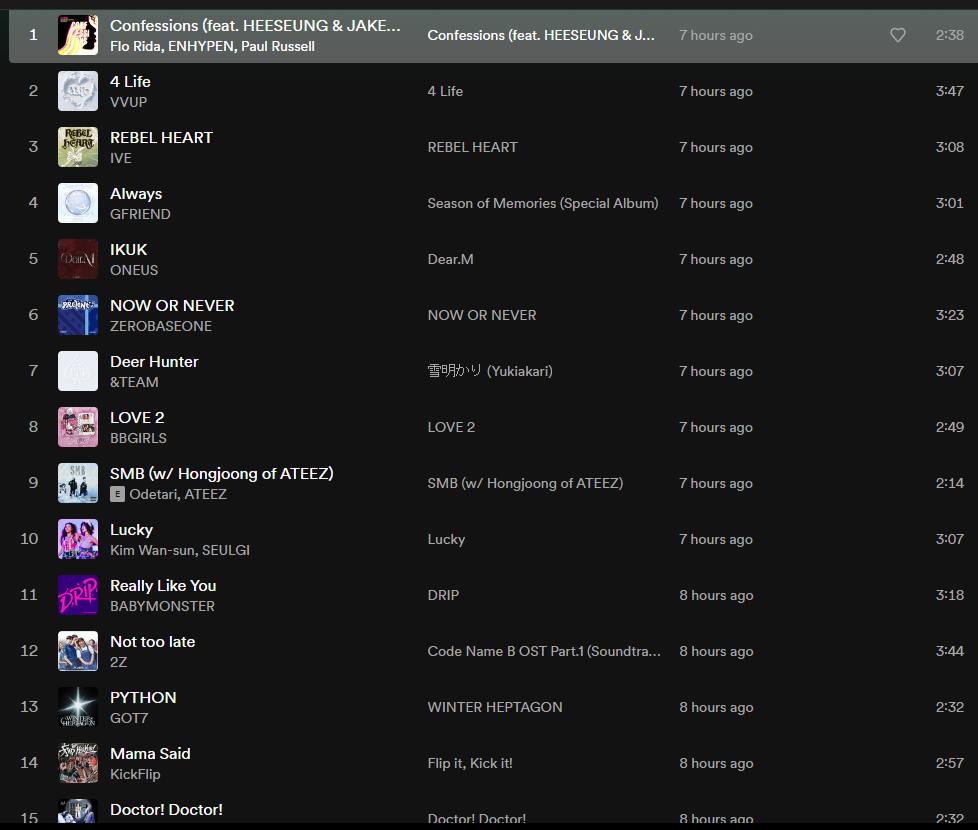The width and height of the screenshot is (978, 830).
Task: Select the REBEL HEART cover art
Action: (x=78, y=147)
